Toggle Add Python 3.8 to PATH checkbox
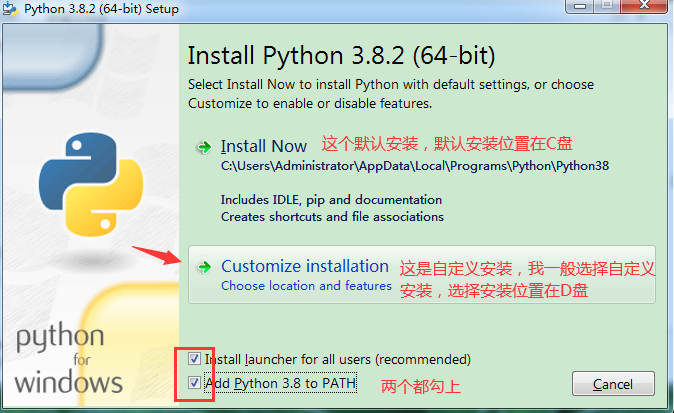Image resolution: width=674 pixels, height=413 pixels. 194,382
